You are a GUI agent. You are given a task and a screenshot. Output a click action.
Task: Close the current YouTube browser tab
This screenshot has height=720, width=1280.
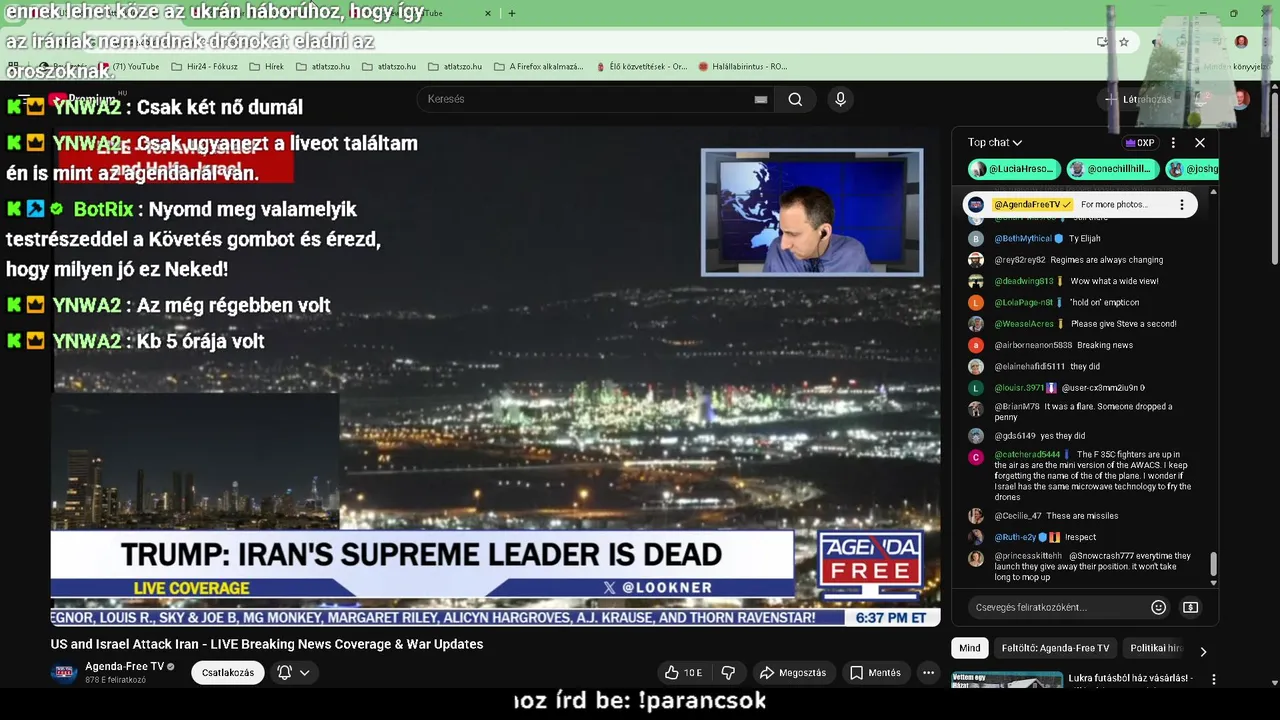pyautogui.click(x=488, y=13)
